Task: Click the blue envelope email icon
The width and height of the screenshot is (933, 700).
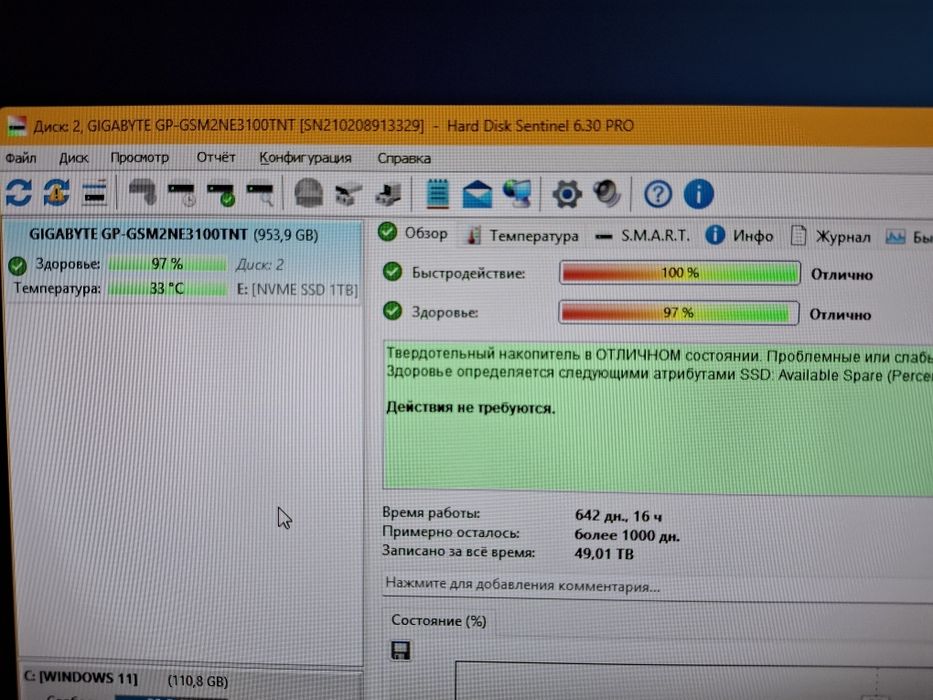Action: pyautogui.click(x=477, y=194)
